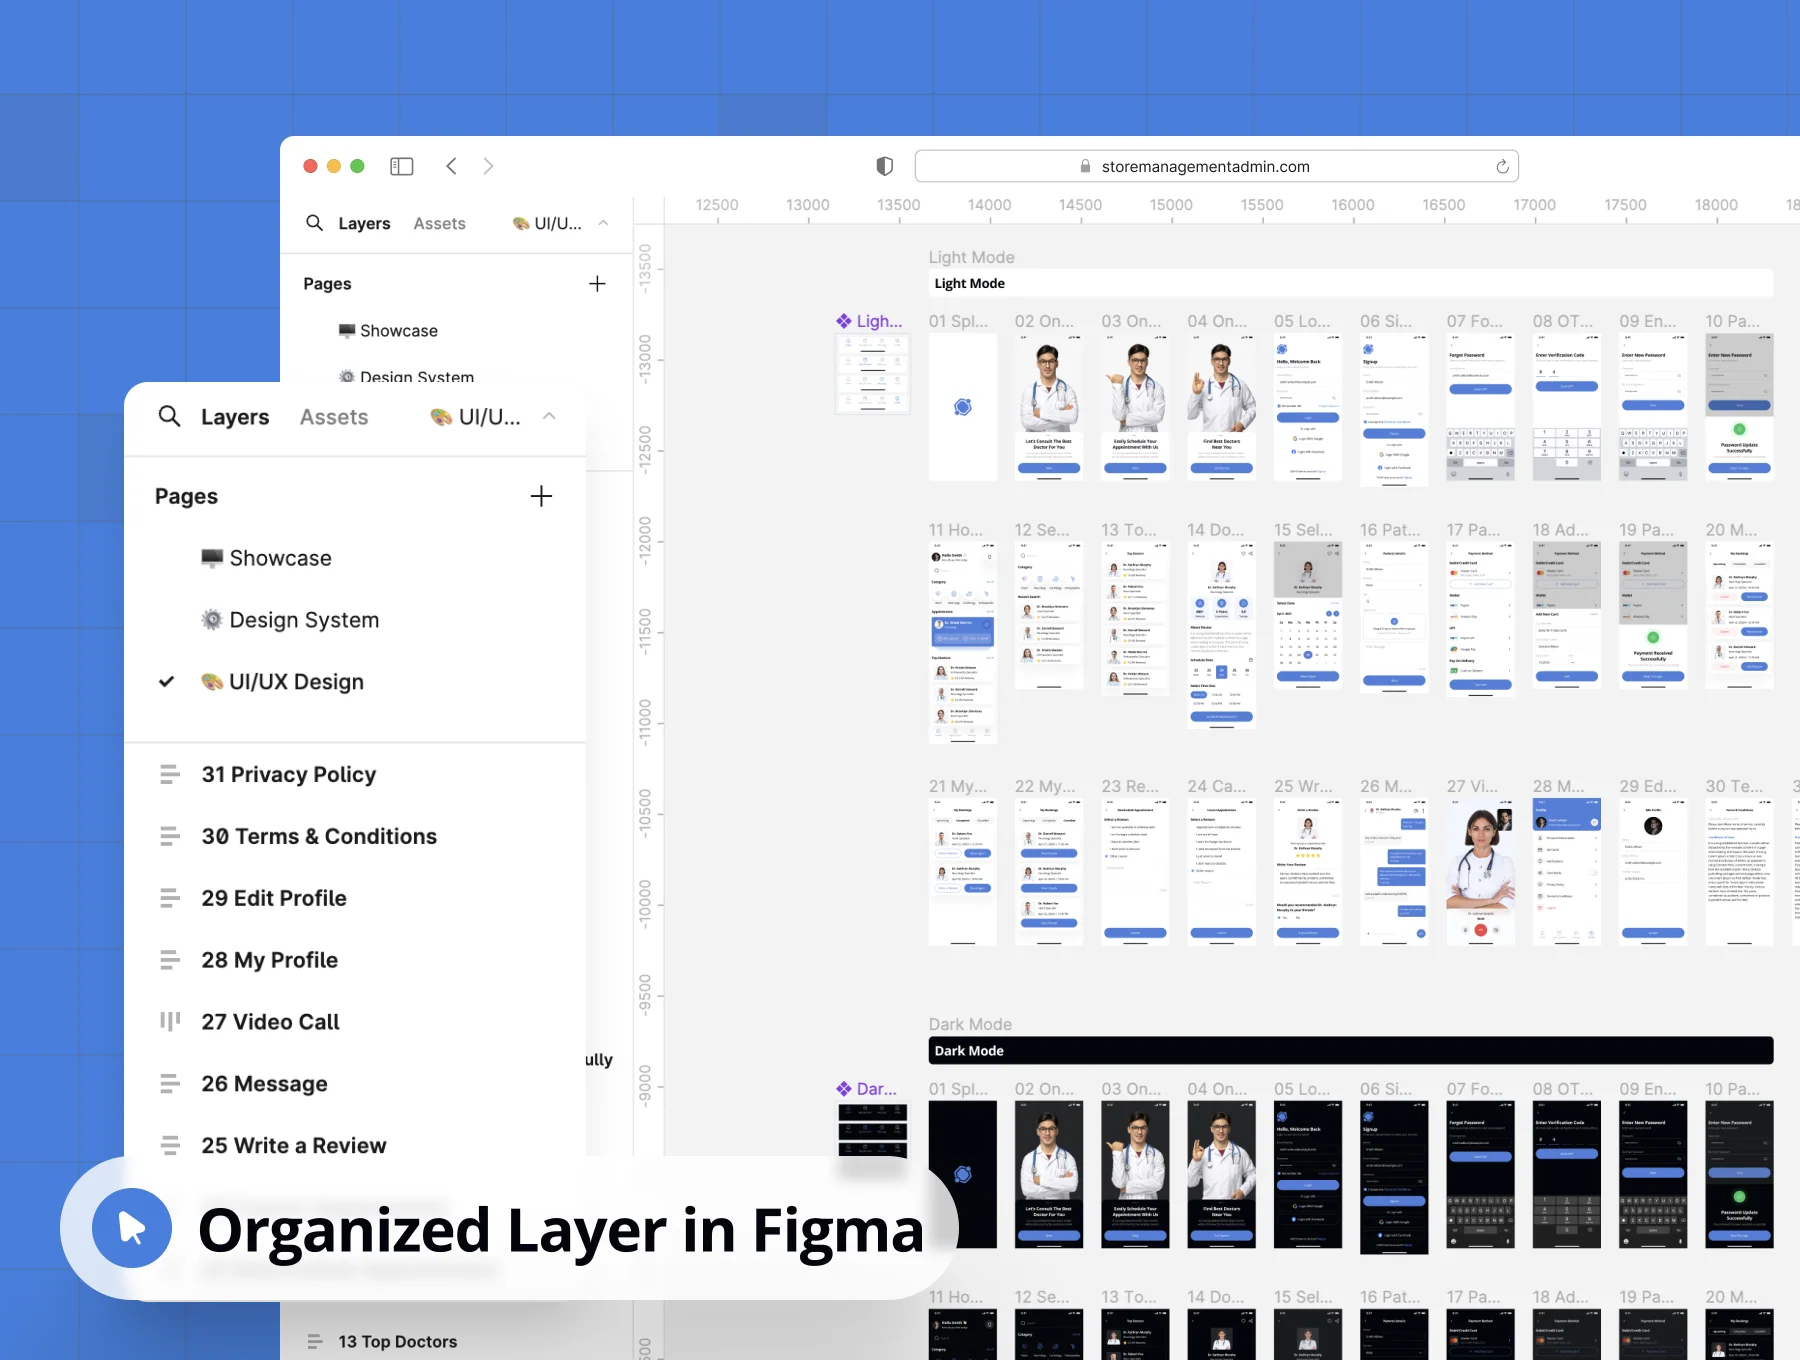The height and width of the screenshot is (1360, 1800).
Task: Select the Light Mode 07 Fo... frame
Action: [1481, 407]
